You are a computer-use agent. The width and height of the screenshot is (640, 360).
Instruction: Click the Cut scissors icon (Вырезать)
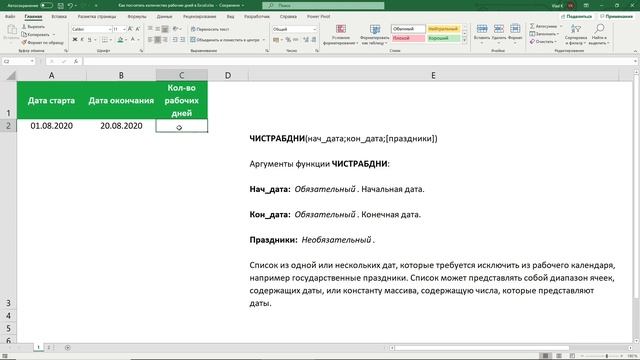coord(24,27)
